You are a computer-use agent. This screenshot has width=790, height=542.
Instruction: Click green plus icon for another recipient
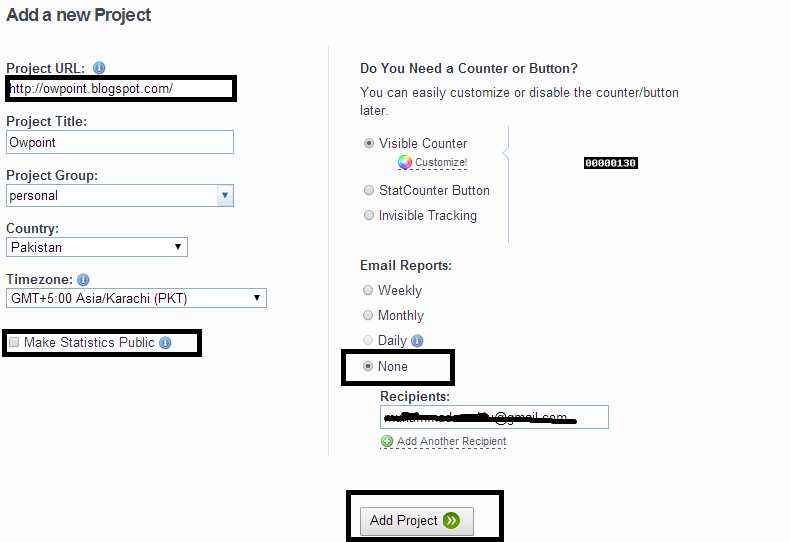click(387, 441)
